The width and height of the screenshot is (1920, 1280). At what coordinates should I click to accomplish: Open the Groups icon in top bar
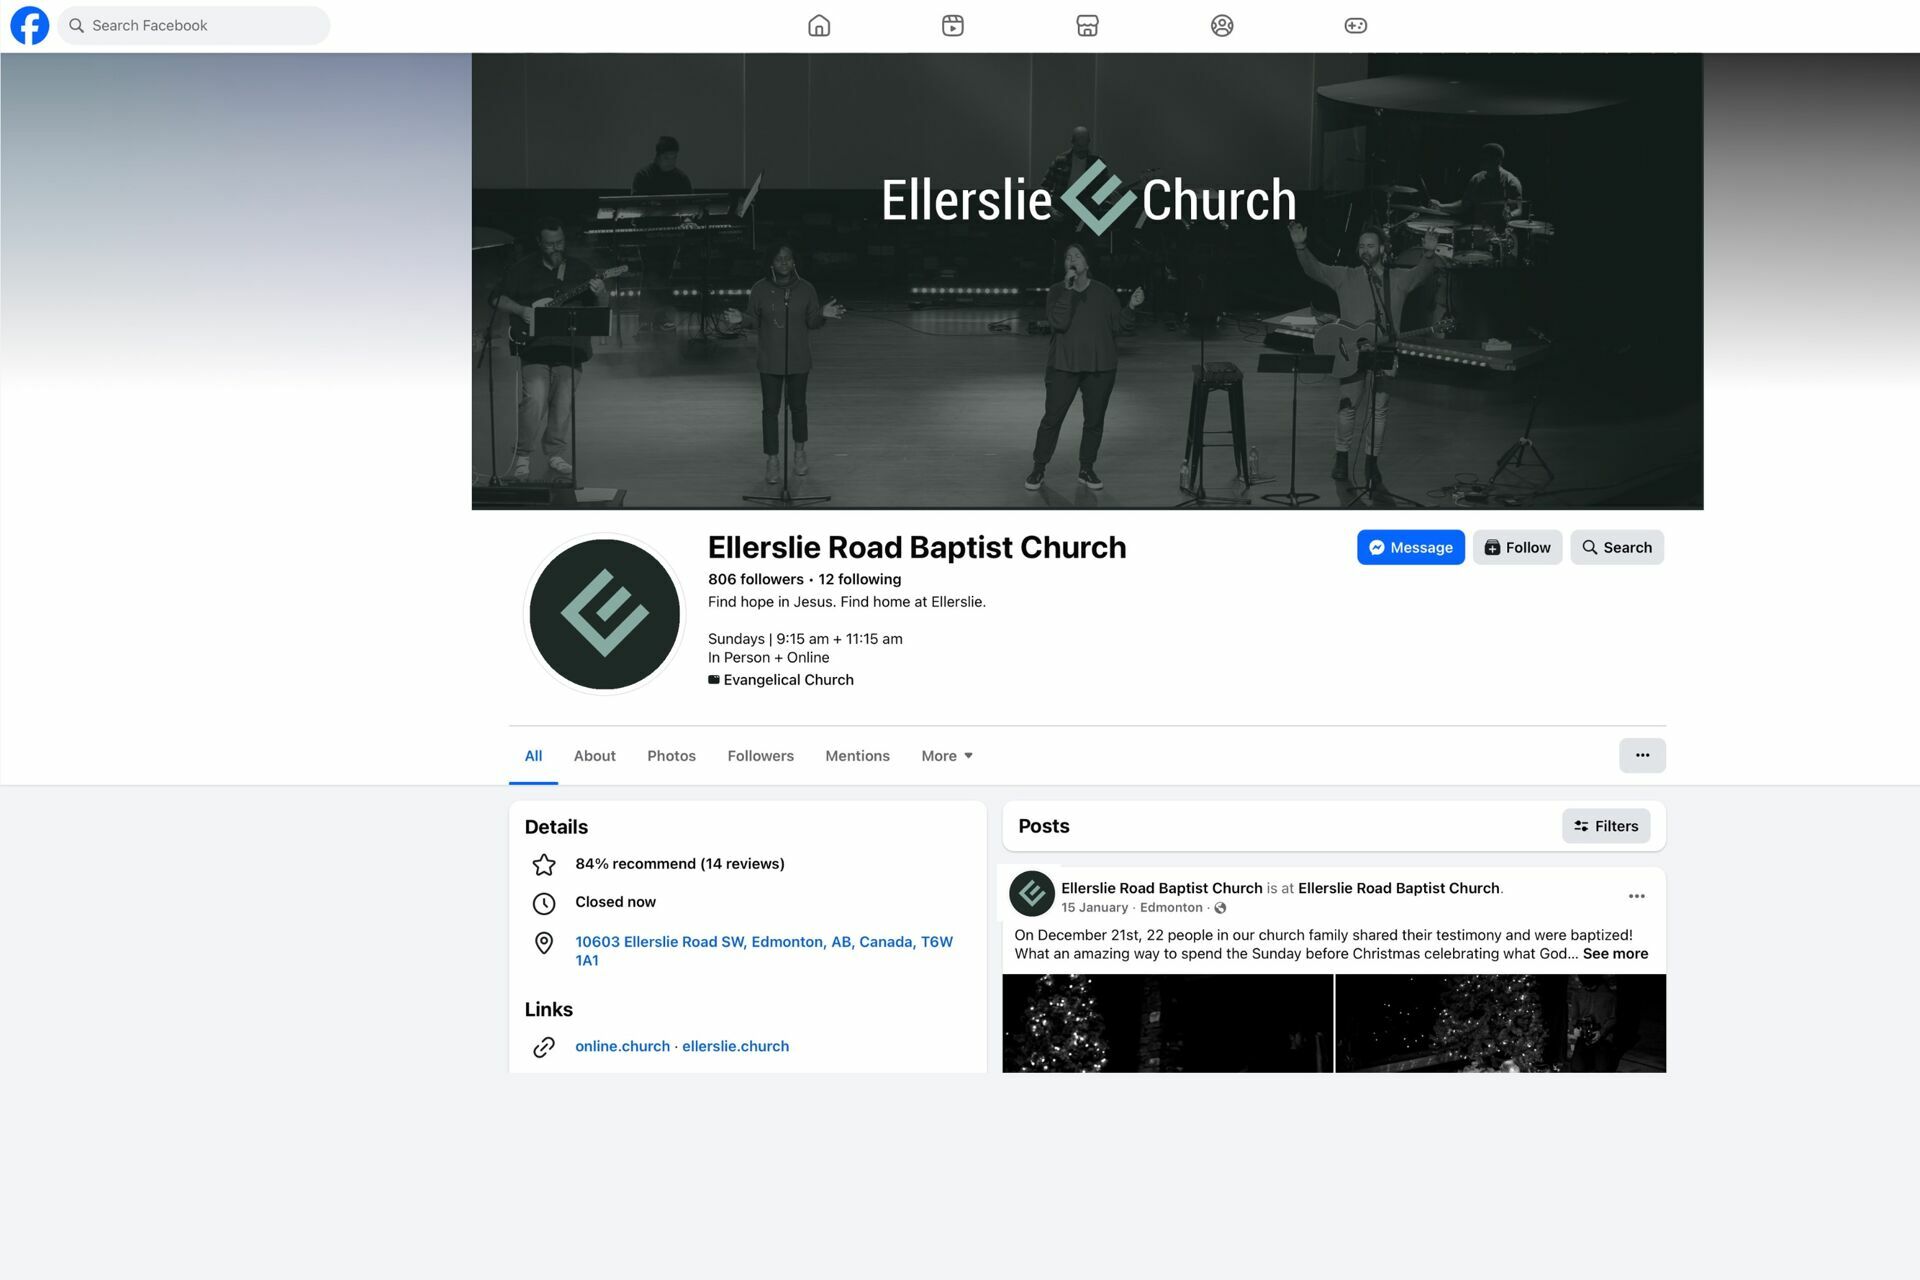pyautogui.click(x=1222, y=26)
